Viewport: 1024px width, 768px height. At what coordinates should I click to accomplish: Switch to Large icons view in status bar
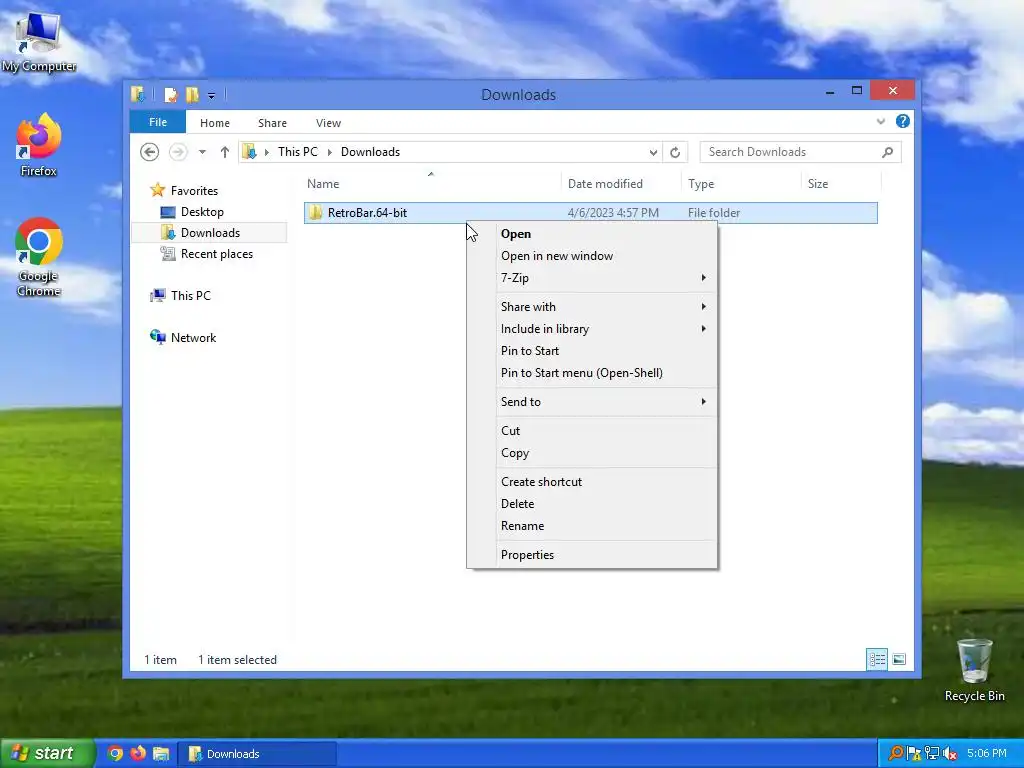coord(899,659)
